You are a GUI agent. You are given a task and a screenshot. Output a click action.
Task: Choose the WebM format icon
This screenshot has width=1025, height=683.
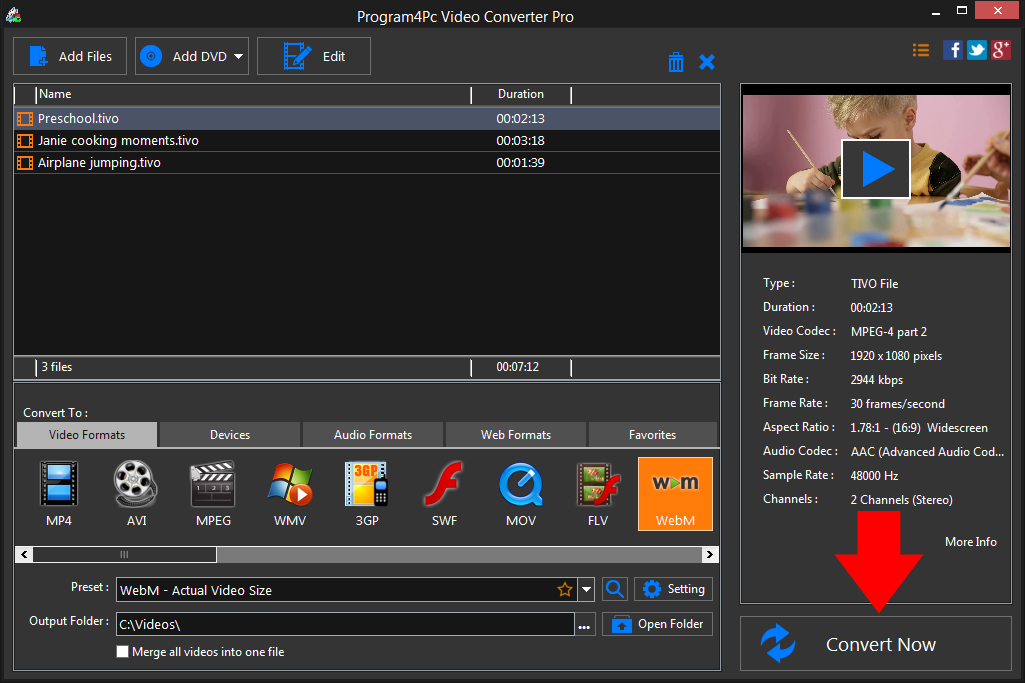pos(675,493)
